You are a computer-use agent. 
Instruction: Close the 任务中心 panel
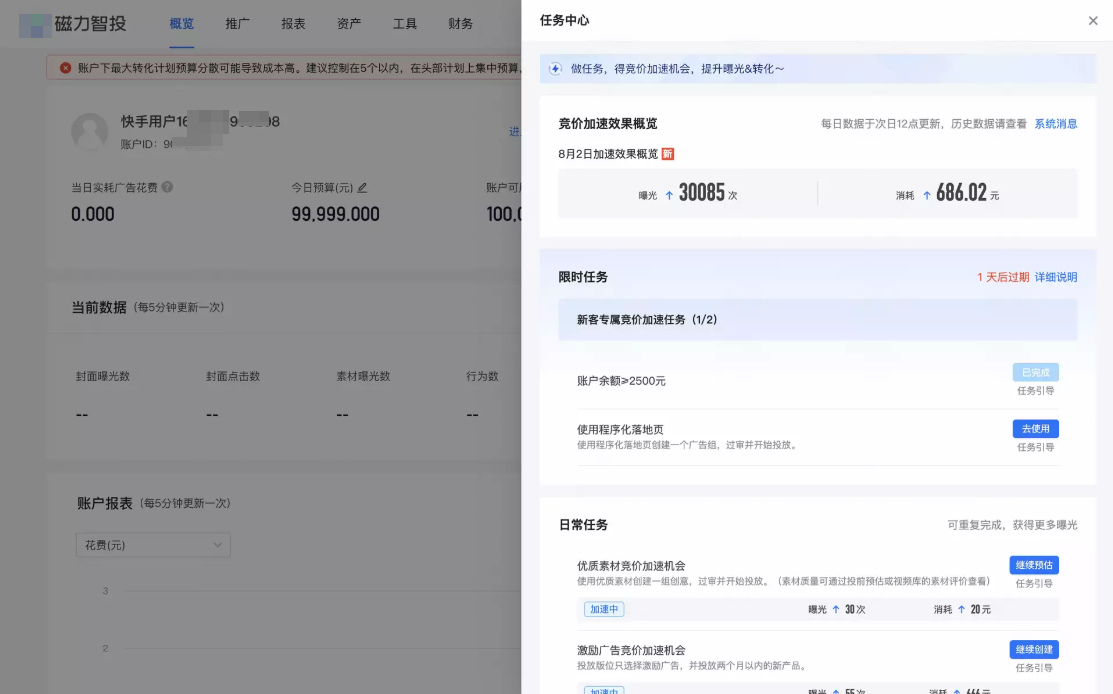1093,20
